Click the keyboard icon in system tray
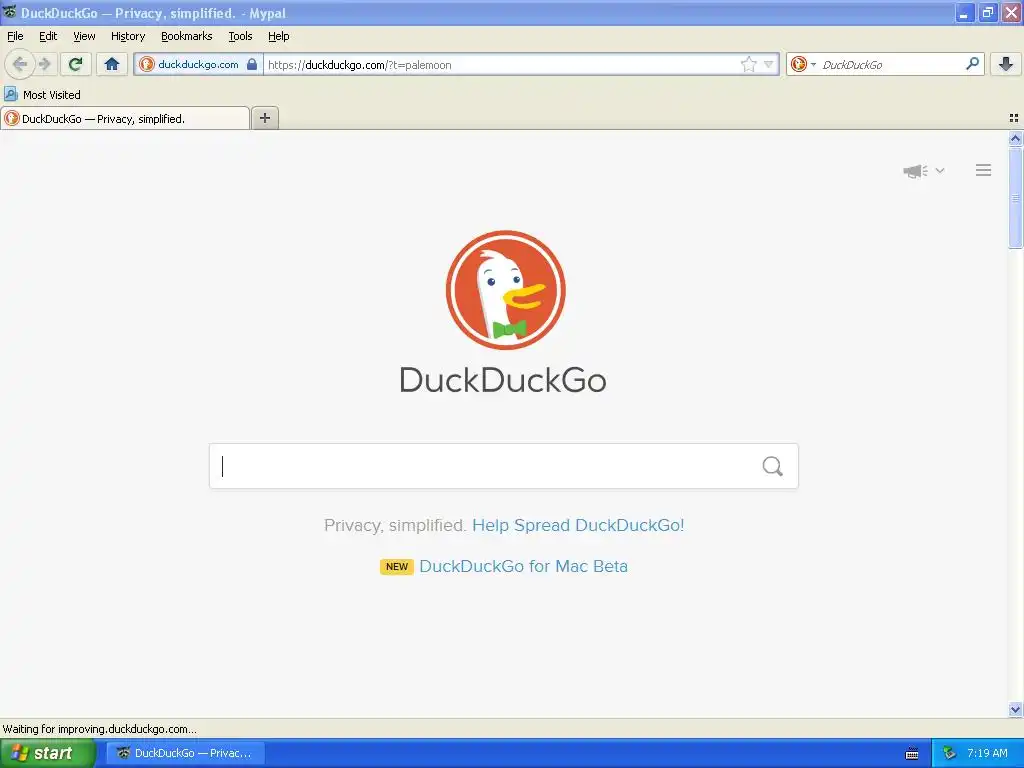Screen dimensions: 1024x768 (912, 754)
